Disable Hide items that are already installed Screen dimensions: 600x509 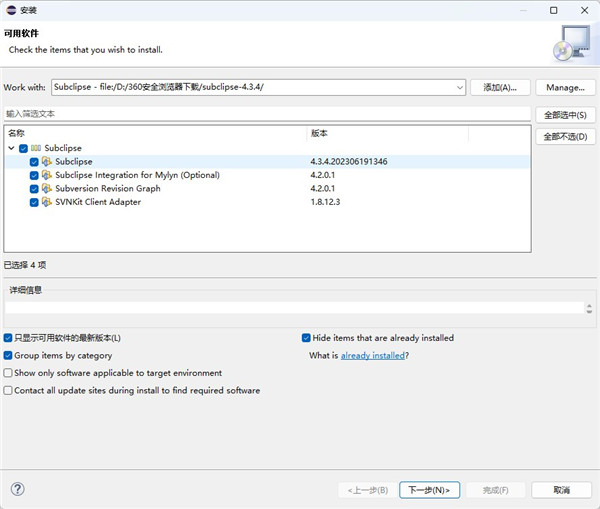click(x=306, y=338)
